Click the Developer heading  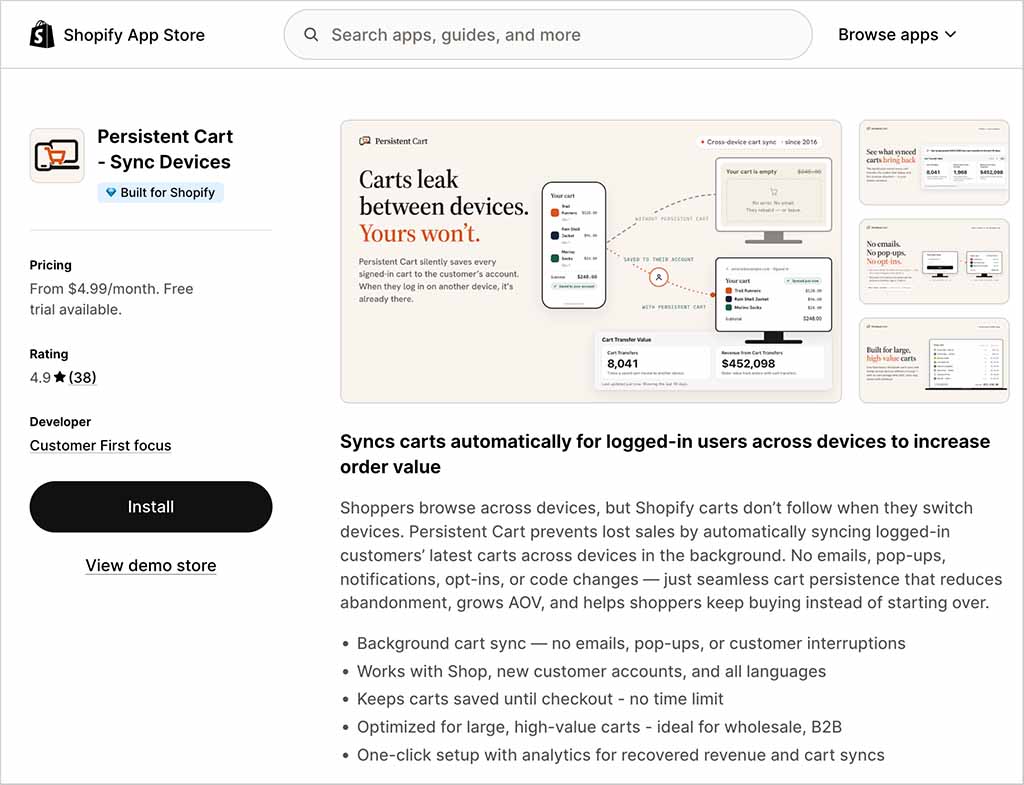[60, 422]
